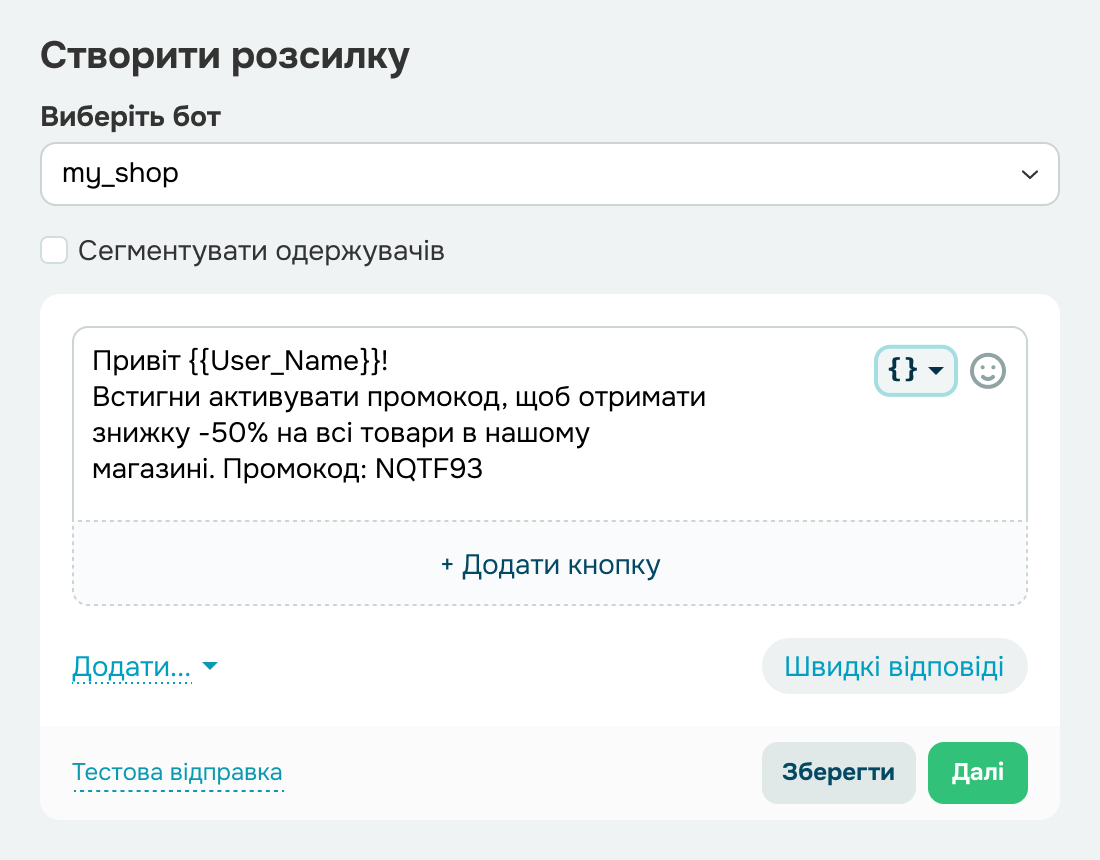Click the promo code NQTF93 text
Image resolution: width=1100 pixels, height=860 pixels.
click(x=429, y=470)
